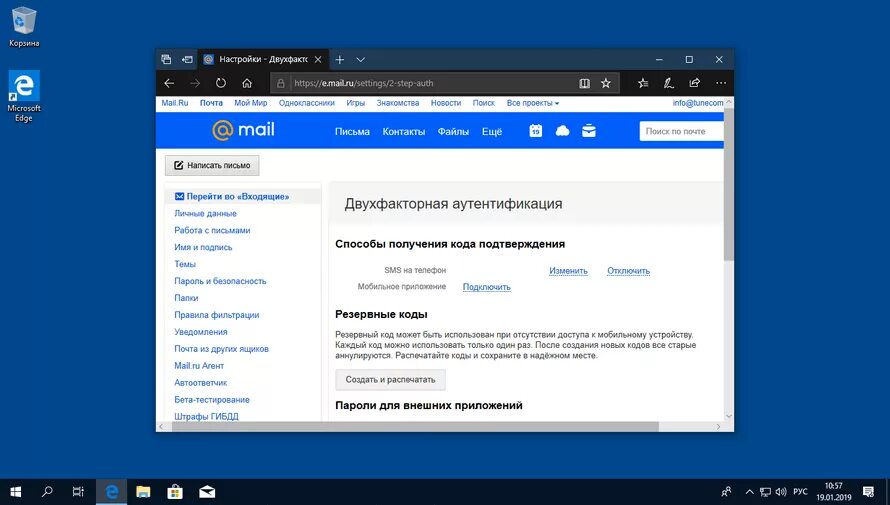
Task: Show tab previews chevron
Action: point(360,60)
